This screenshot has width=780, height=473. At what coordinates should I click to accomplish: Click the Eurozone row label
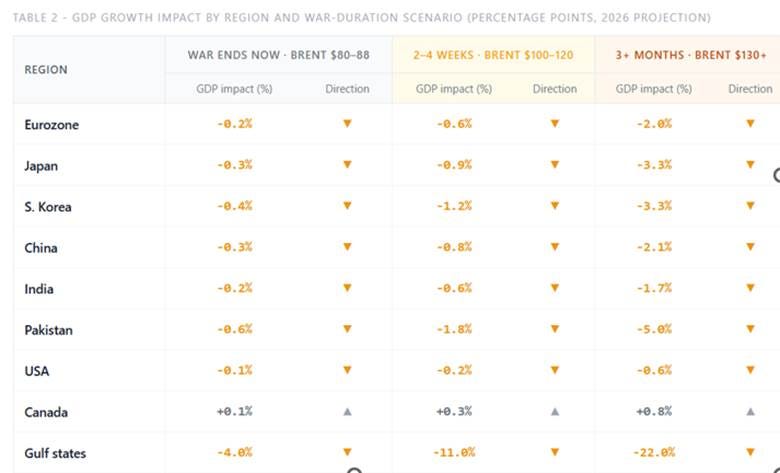click(x=51, y=125)
